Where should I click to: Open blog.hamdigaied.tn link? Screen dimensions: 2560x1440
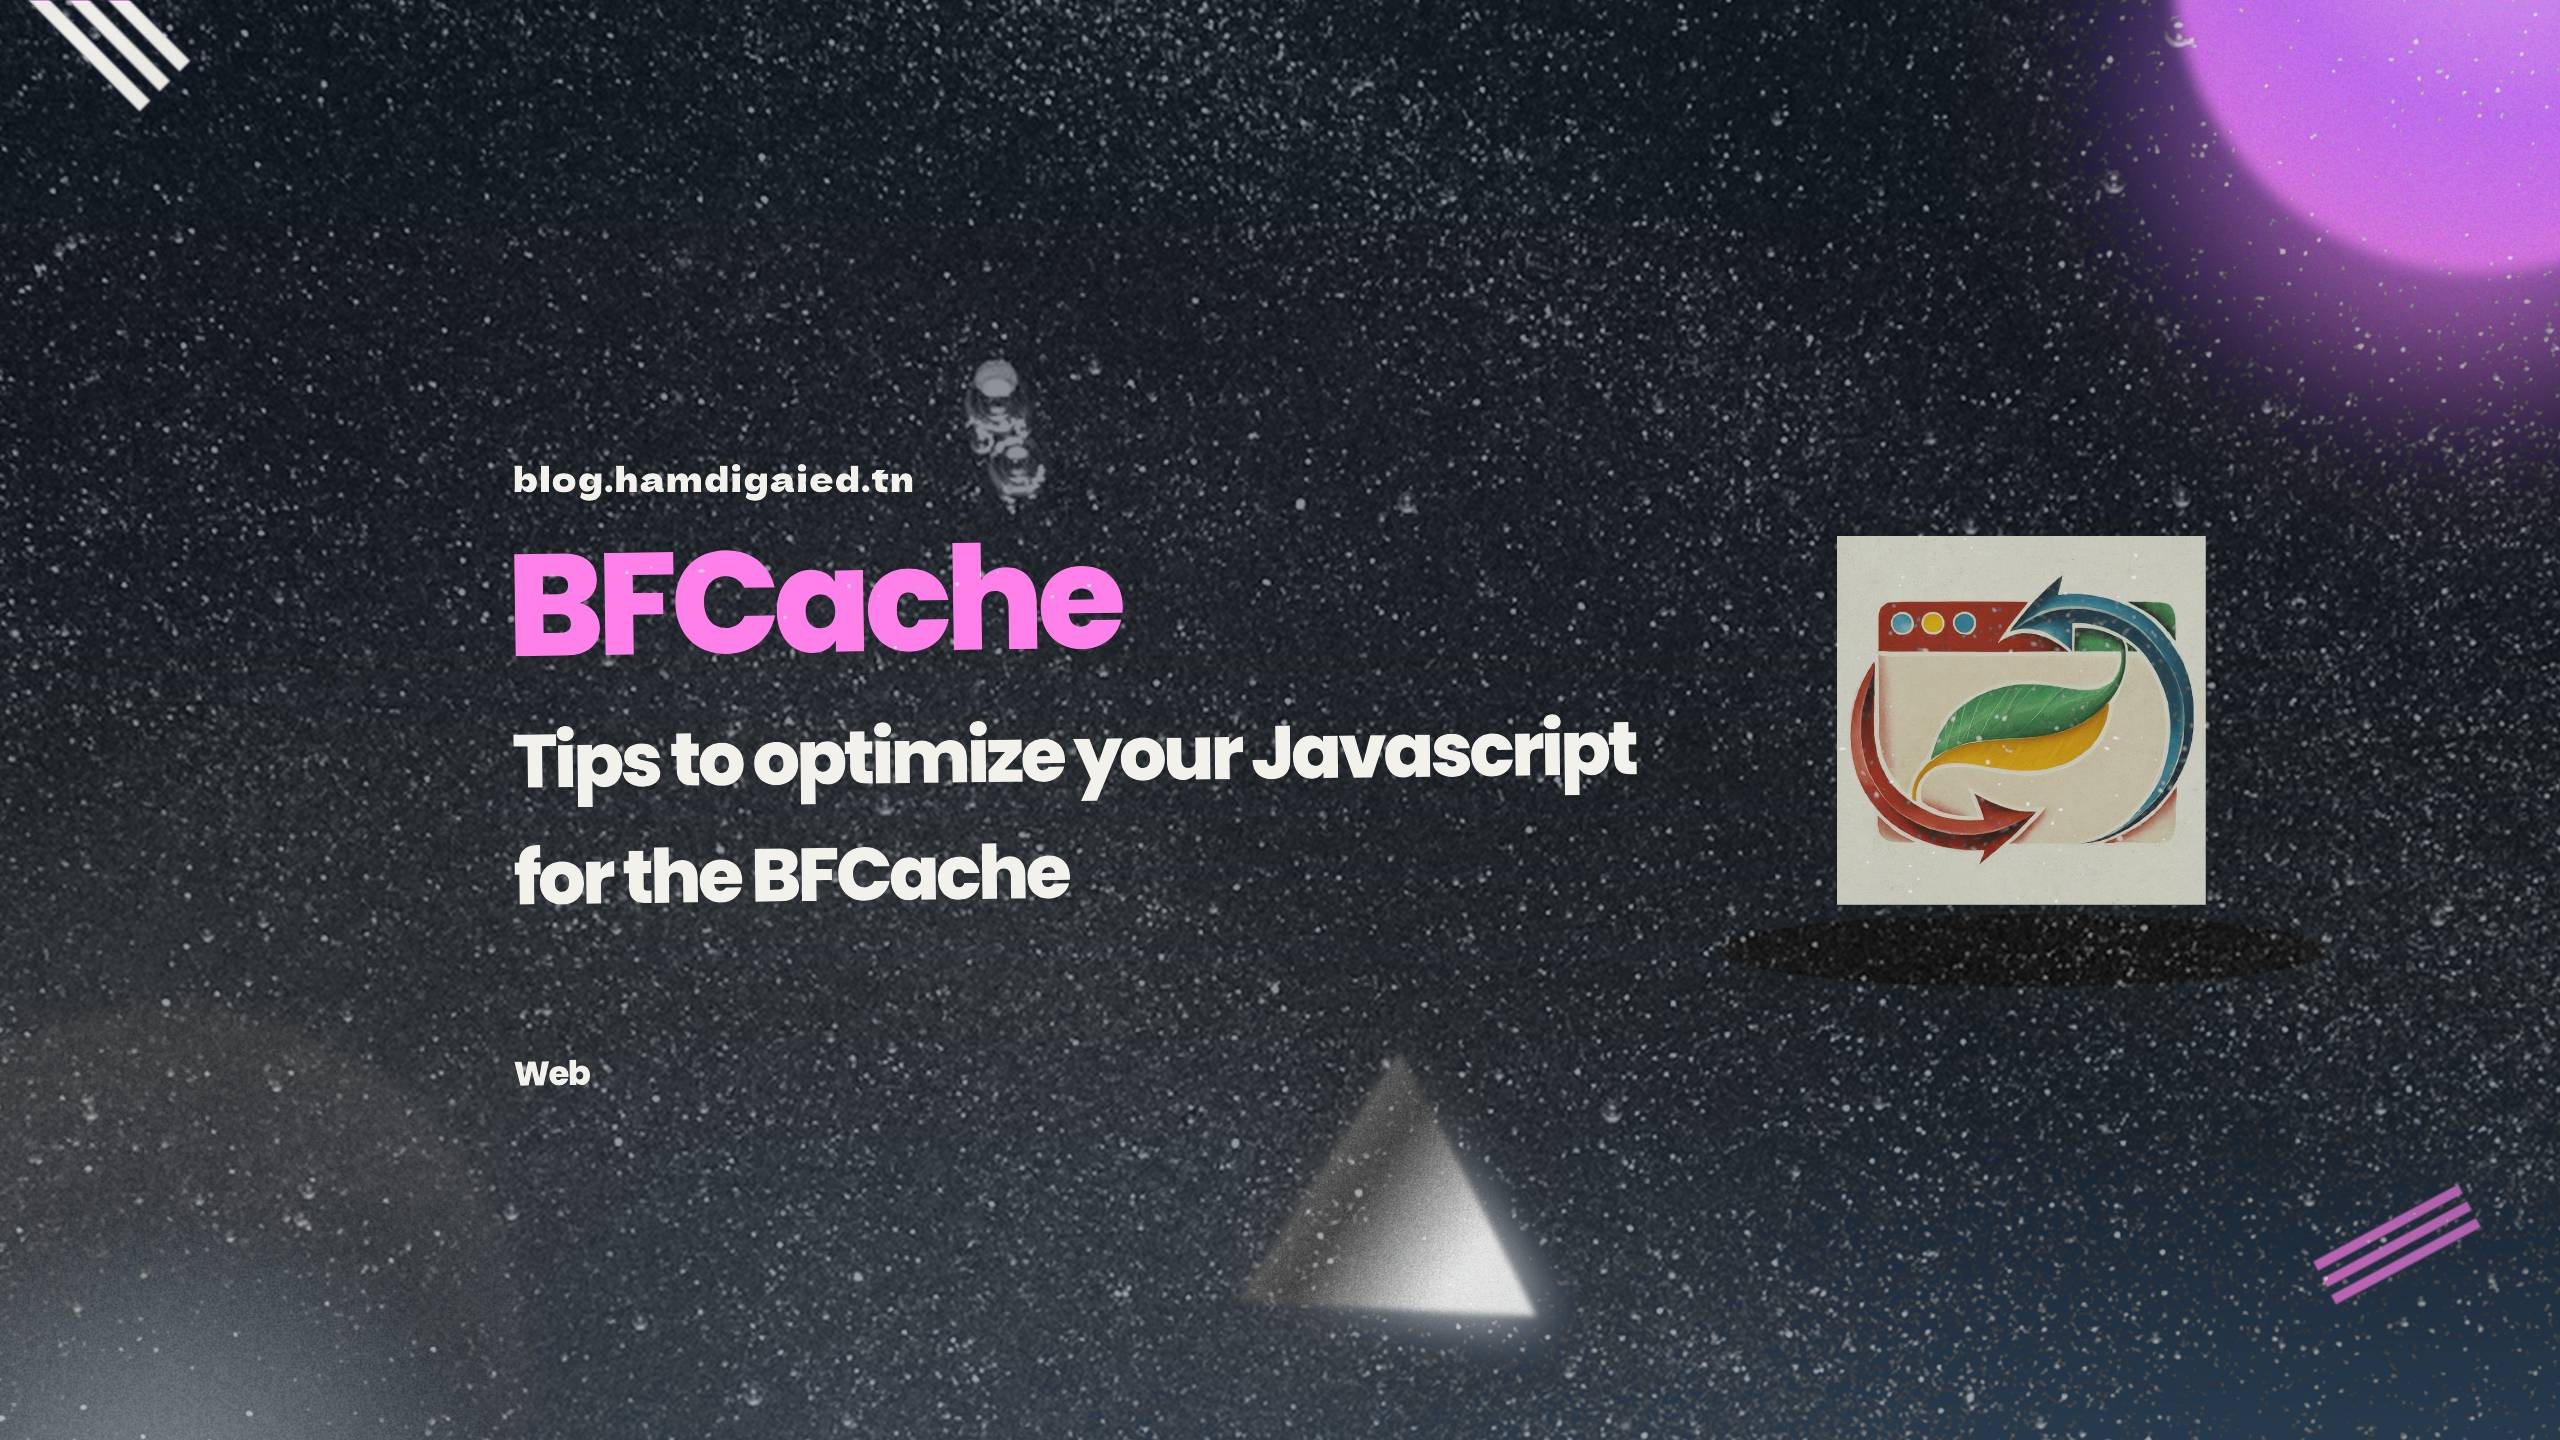click(x=716, y=480)
